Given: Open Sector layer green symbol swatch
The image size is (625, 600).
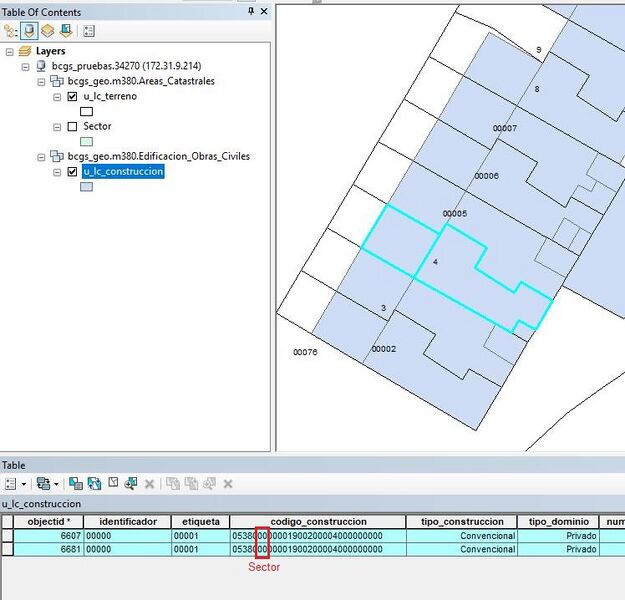Looking at the screenshot, I should point(86,142).
